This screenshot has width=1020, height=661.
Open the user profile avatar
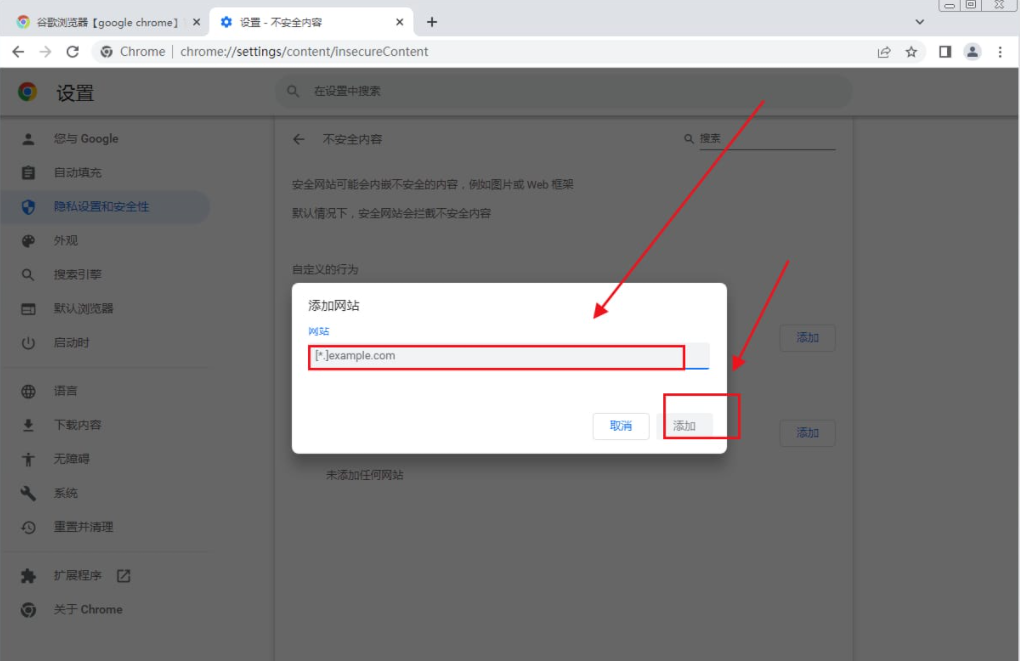(x=973, y=52)
